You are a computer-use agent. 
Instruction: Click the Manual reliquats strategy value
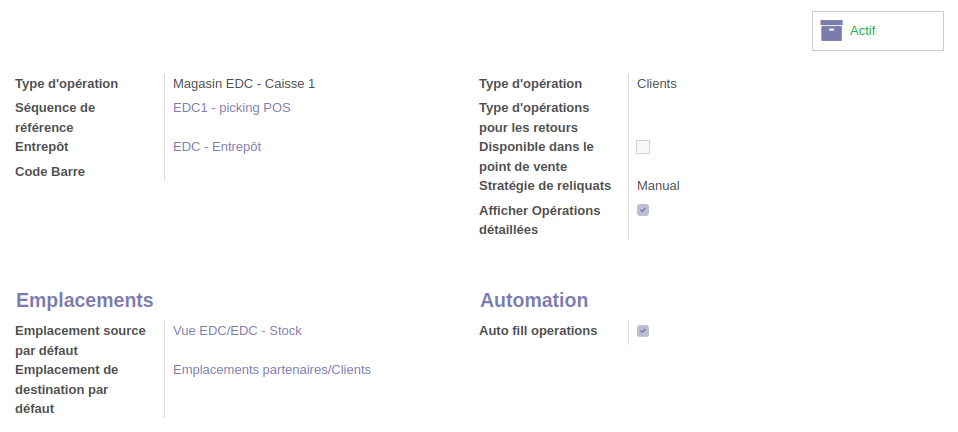[658, 186]
